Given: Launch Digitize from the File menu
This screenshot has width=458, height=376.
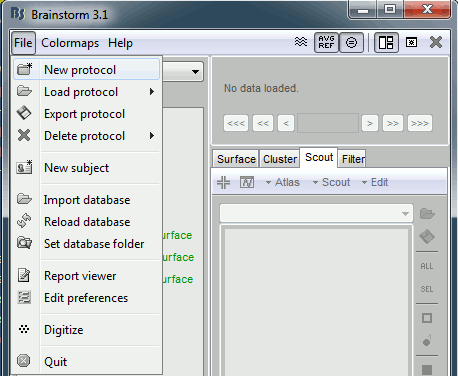Looking at the screenshot, I should 86,330.
